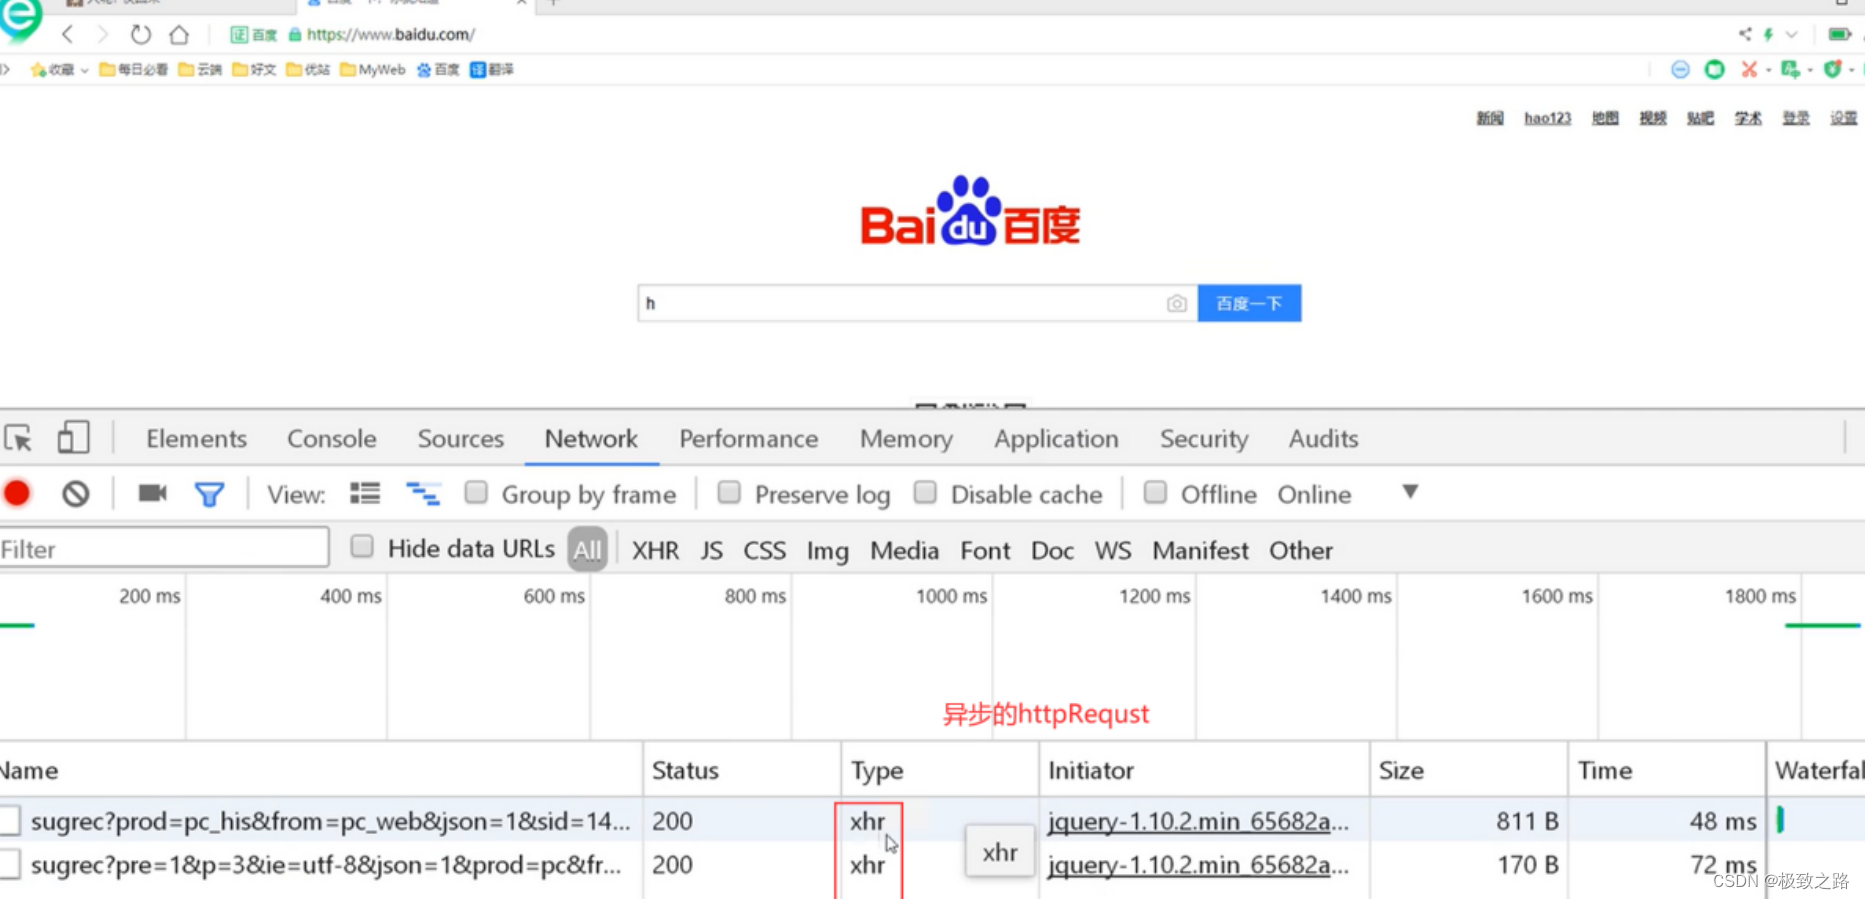Screen dimensions: 1865x899
Task: Open the Console tab
Action: [332, 438]
